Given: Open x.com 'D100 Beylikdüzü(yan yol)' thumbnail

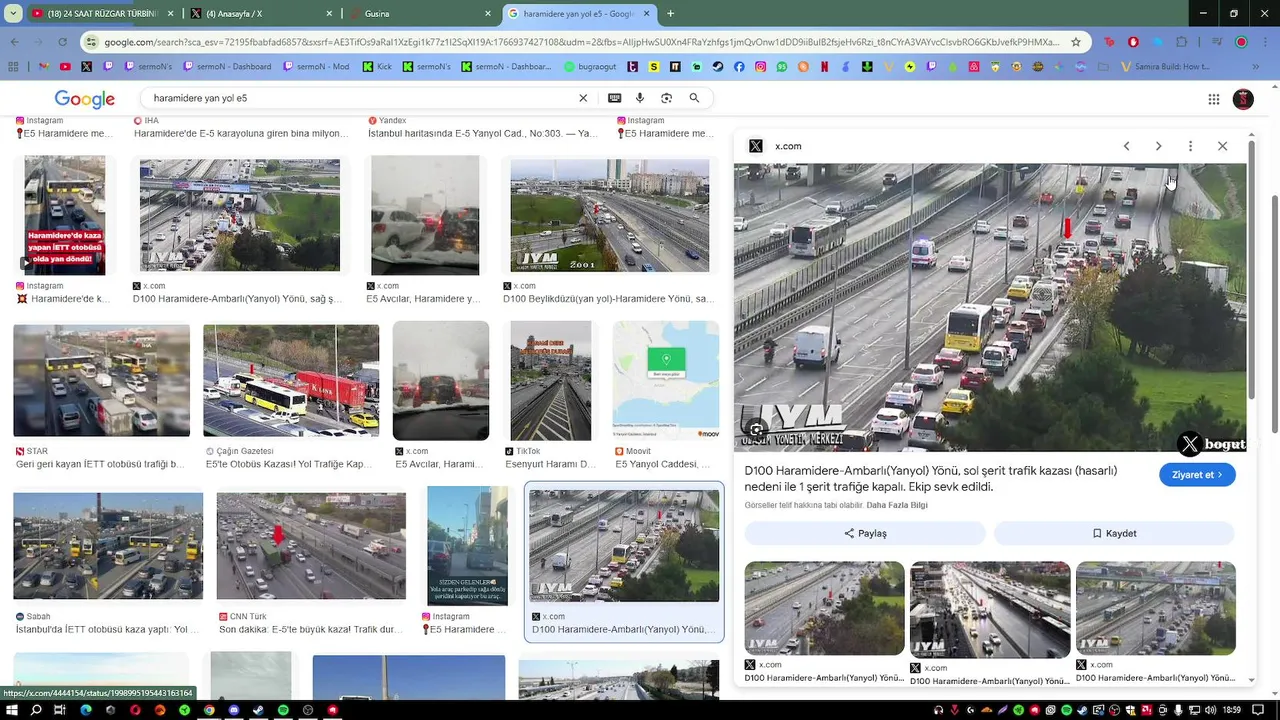Looking at the screenshot, I should point(610,215).
